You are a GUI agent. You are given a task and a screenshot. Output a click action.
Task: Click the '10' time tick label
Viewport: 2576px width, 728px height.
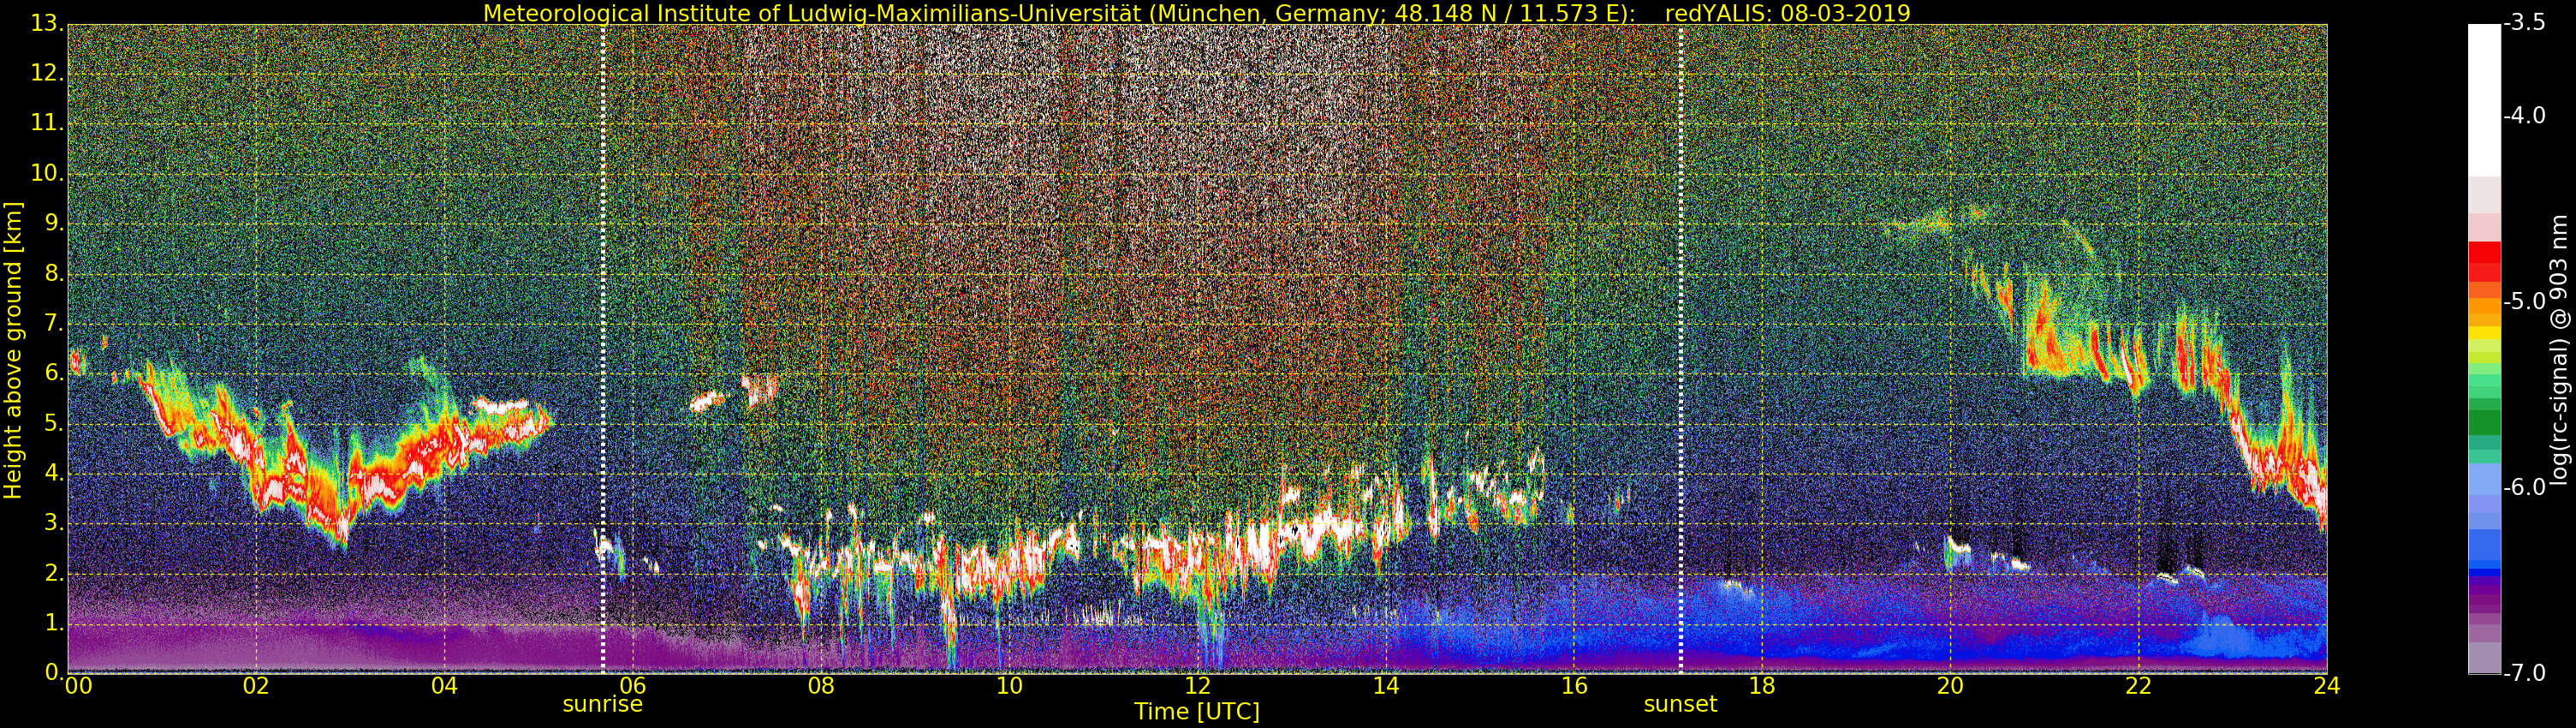click(1009, 685)
